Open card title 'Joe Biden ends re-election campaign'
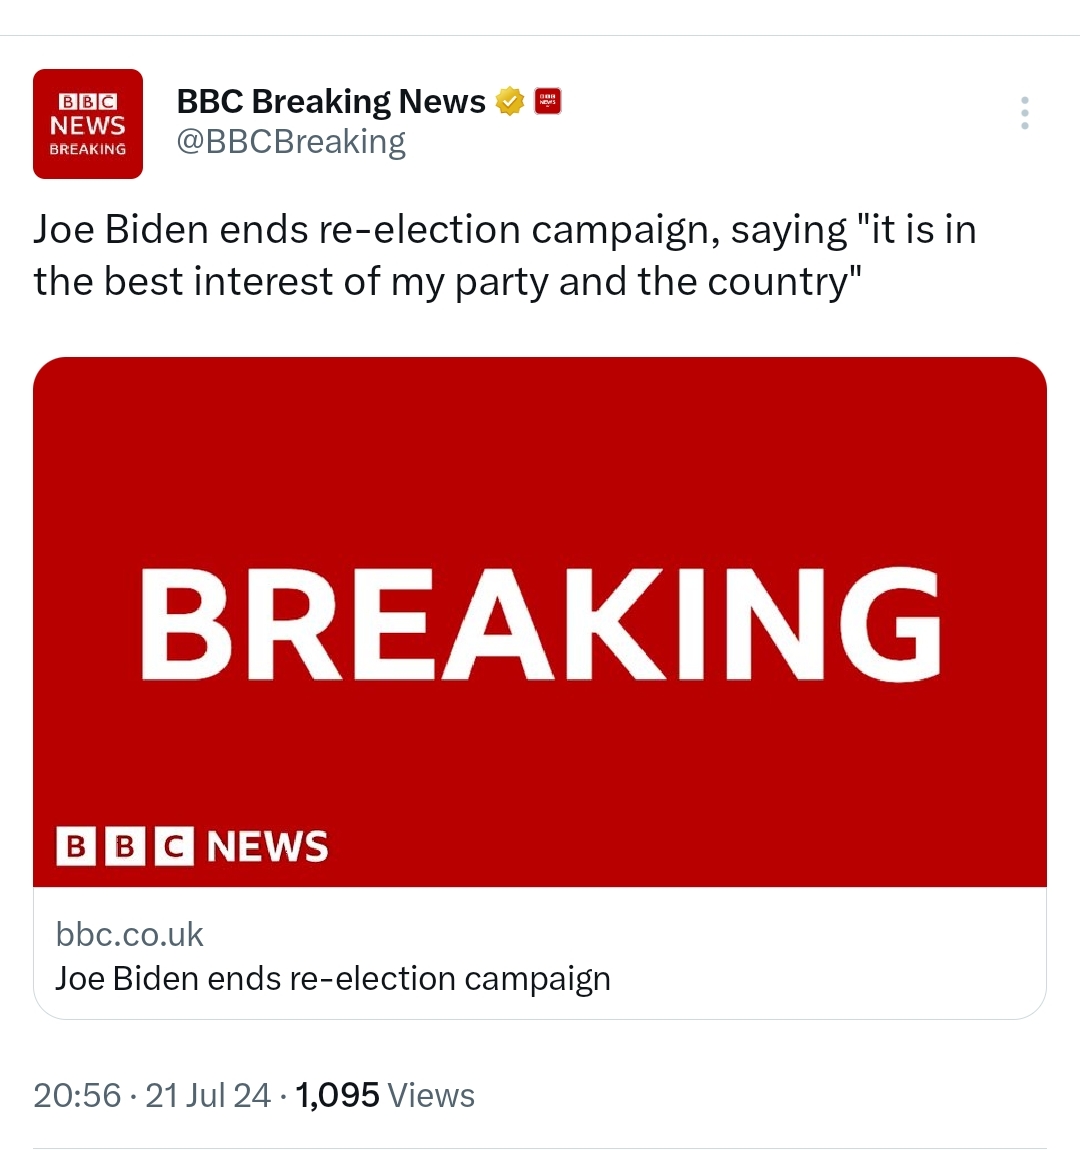 333,979
